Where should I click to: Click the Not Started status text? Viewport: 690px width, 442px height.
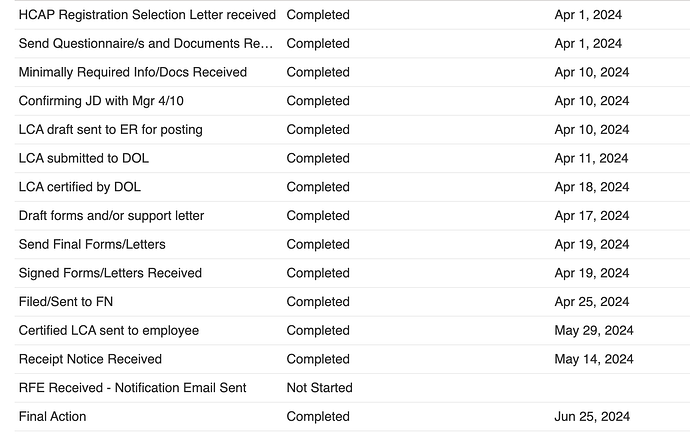pyautogui.click(x=319, y=387)
